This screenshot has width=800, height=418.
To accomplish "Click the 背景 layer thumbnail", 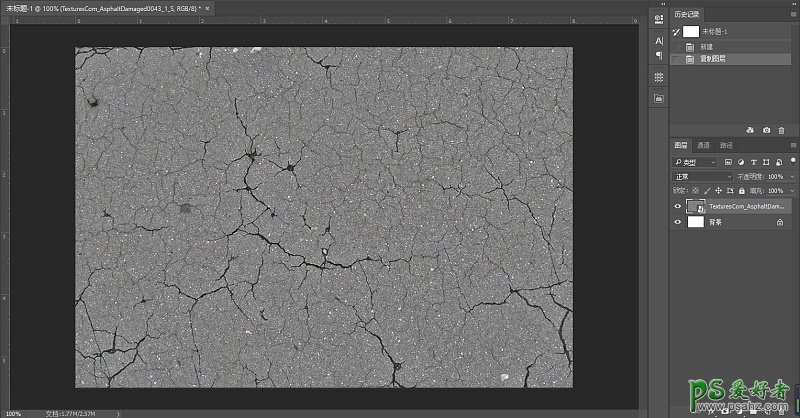I will click(x=696, y=222).
